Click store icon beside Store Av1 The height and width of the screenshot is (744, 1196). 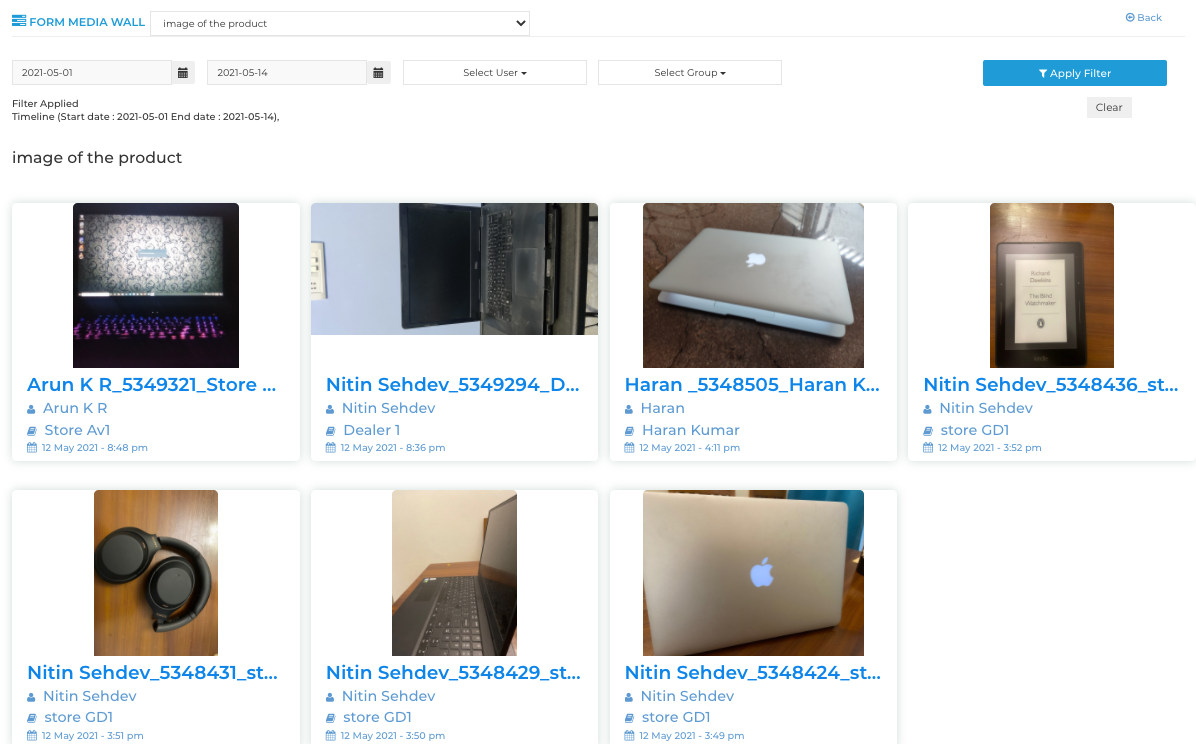31,431
